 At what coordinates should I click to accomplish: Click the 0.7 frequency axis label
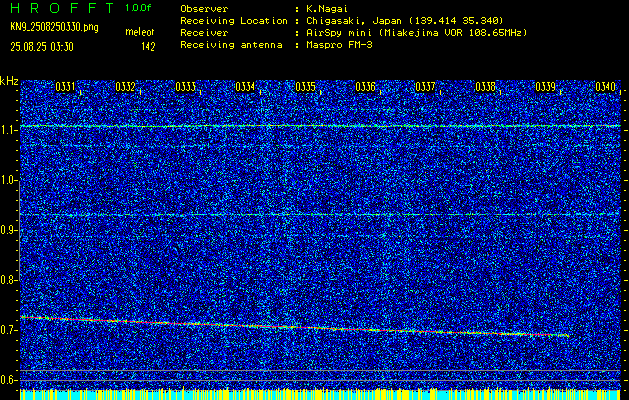[7, 330]
